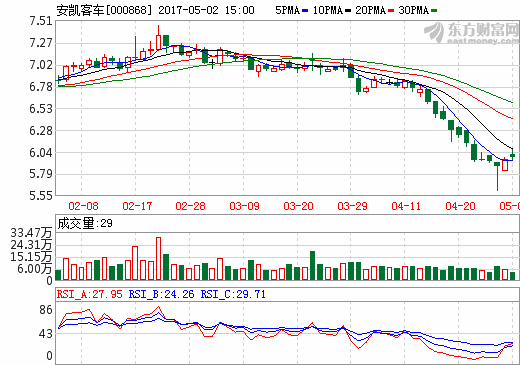Viewport: 520px width, 365px height.
Task: Click the tallest green volume bar
Action: [312, 266]
